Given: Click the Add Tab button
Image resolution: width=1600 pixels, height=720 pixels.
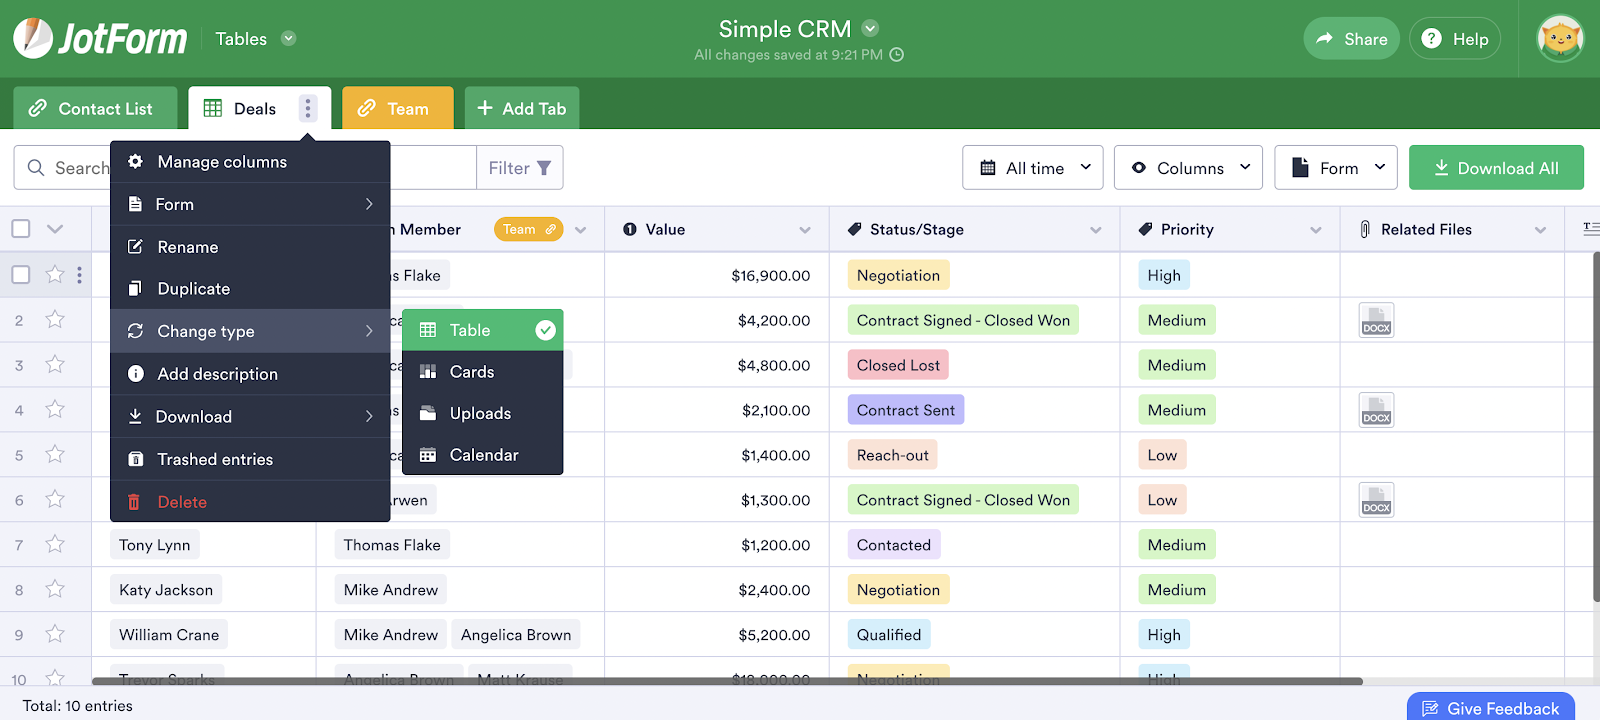Looking at the screenshot, I should pos(522,108).
